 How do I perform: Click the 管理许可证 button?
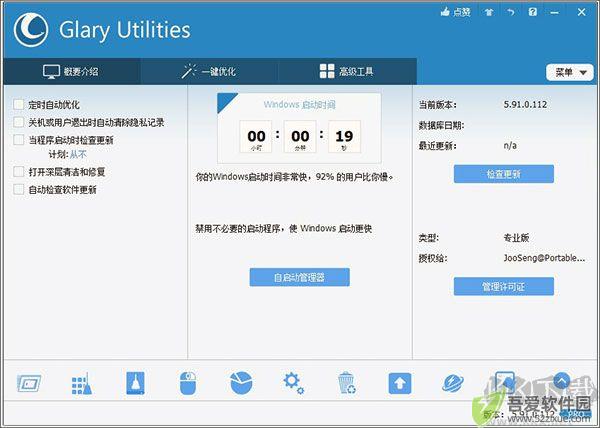(504, 286)
